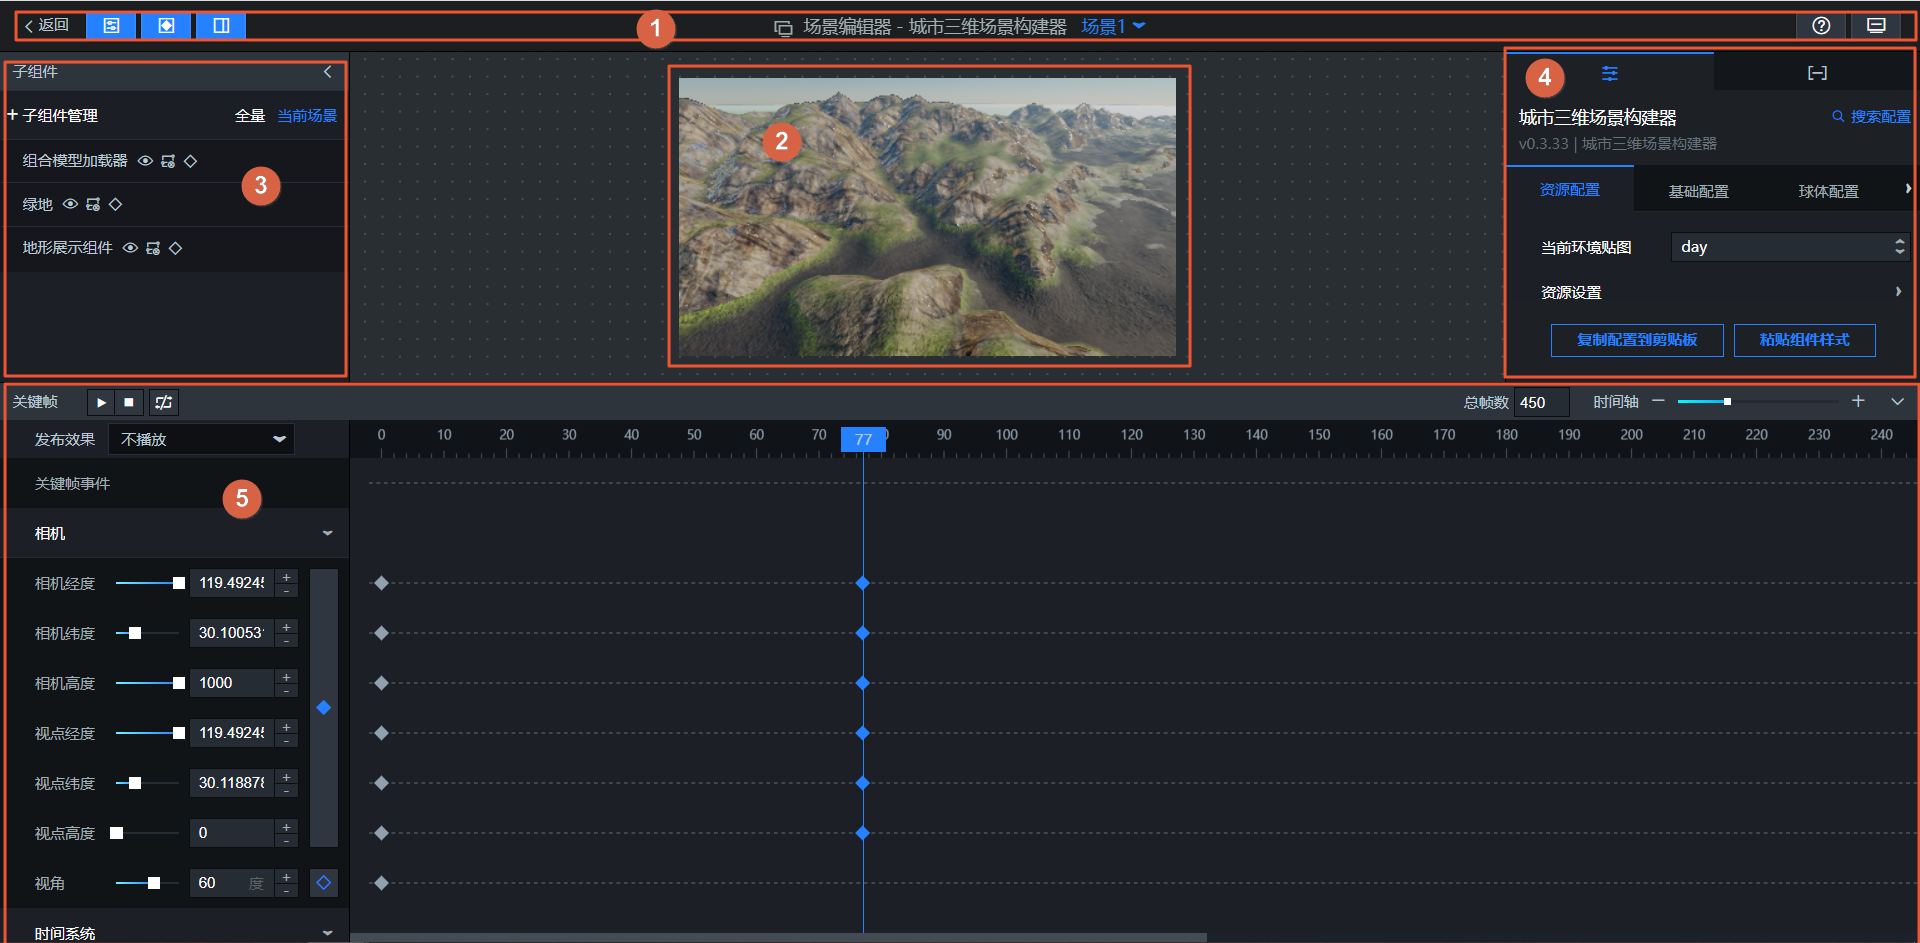Click the keyframe diamond for 绿地
The width and height of the screenshot is (1920, 943).
115,204
